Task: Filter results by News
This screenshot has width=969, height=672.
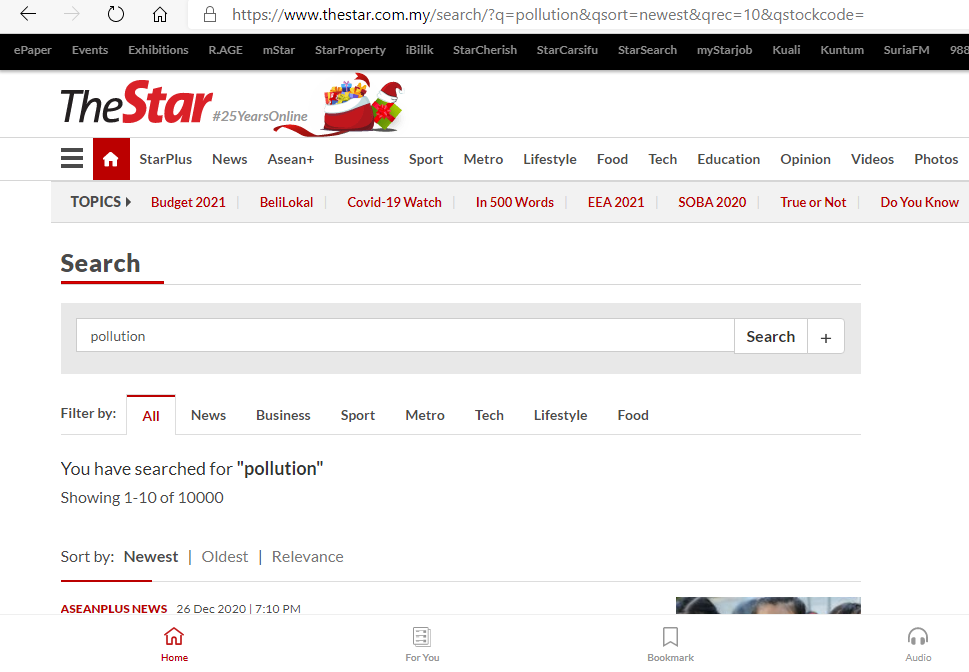Action: 208,415
